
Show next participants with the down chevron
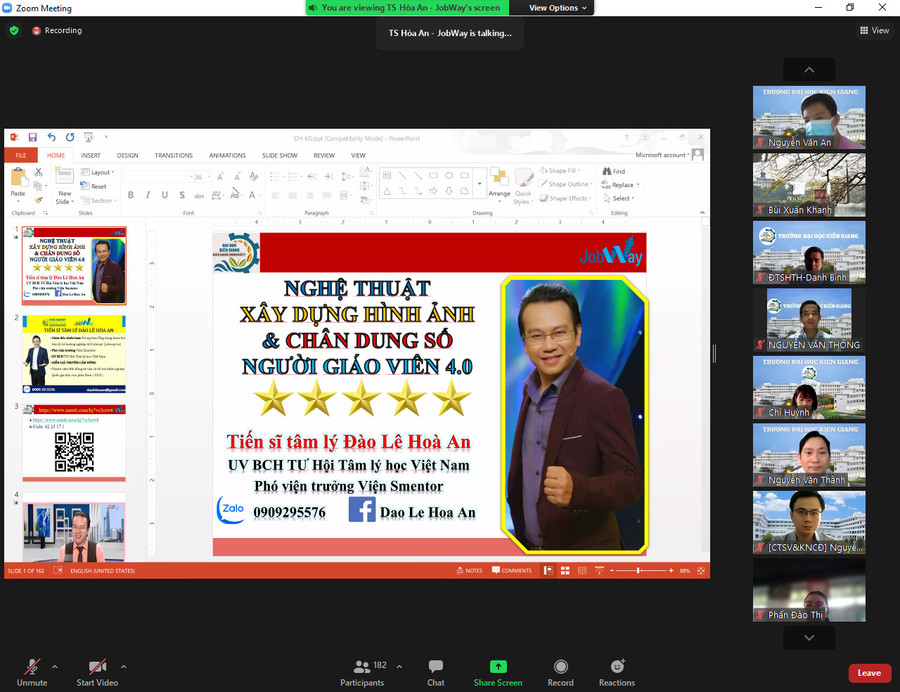coord(809,637)
